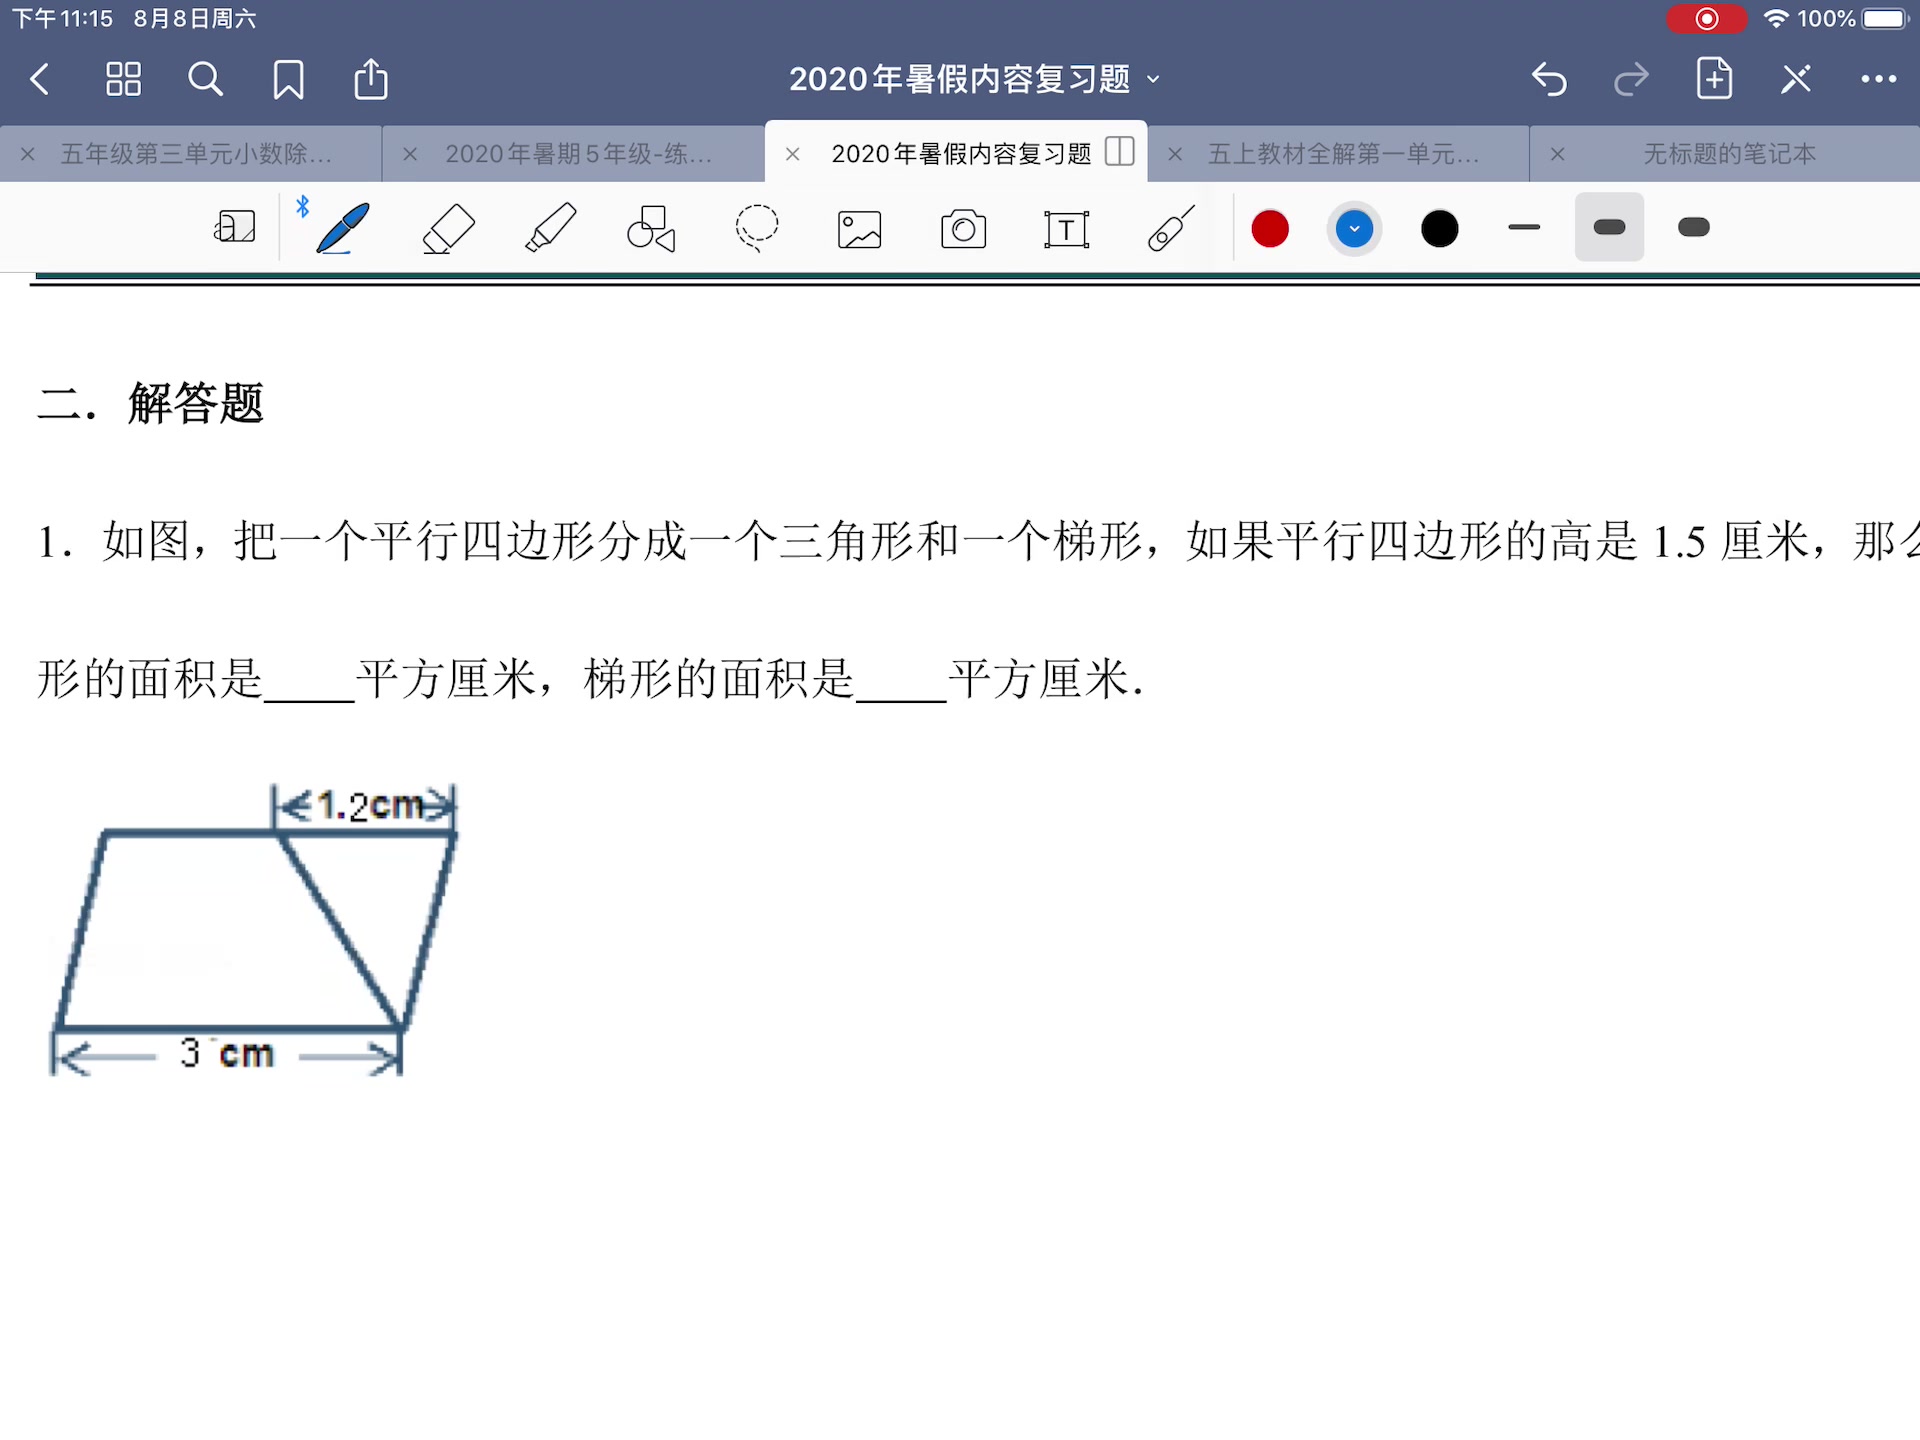
Task: Open the thumbnail grid view
Action: pyautogui.click(x=123, y=79)
